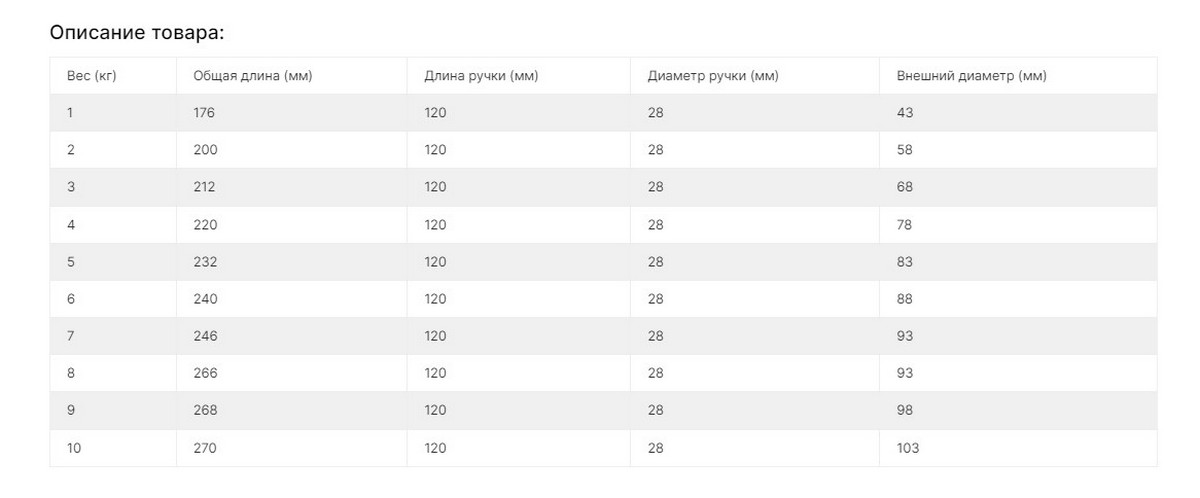Click the total length value 232
The width and height of the screenshot is (1200, 498).
[x=205, y=262]
